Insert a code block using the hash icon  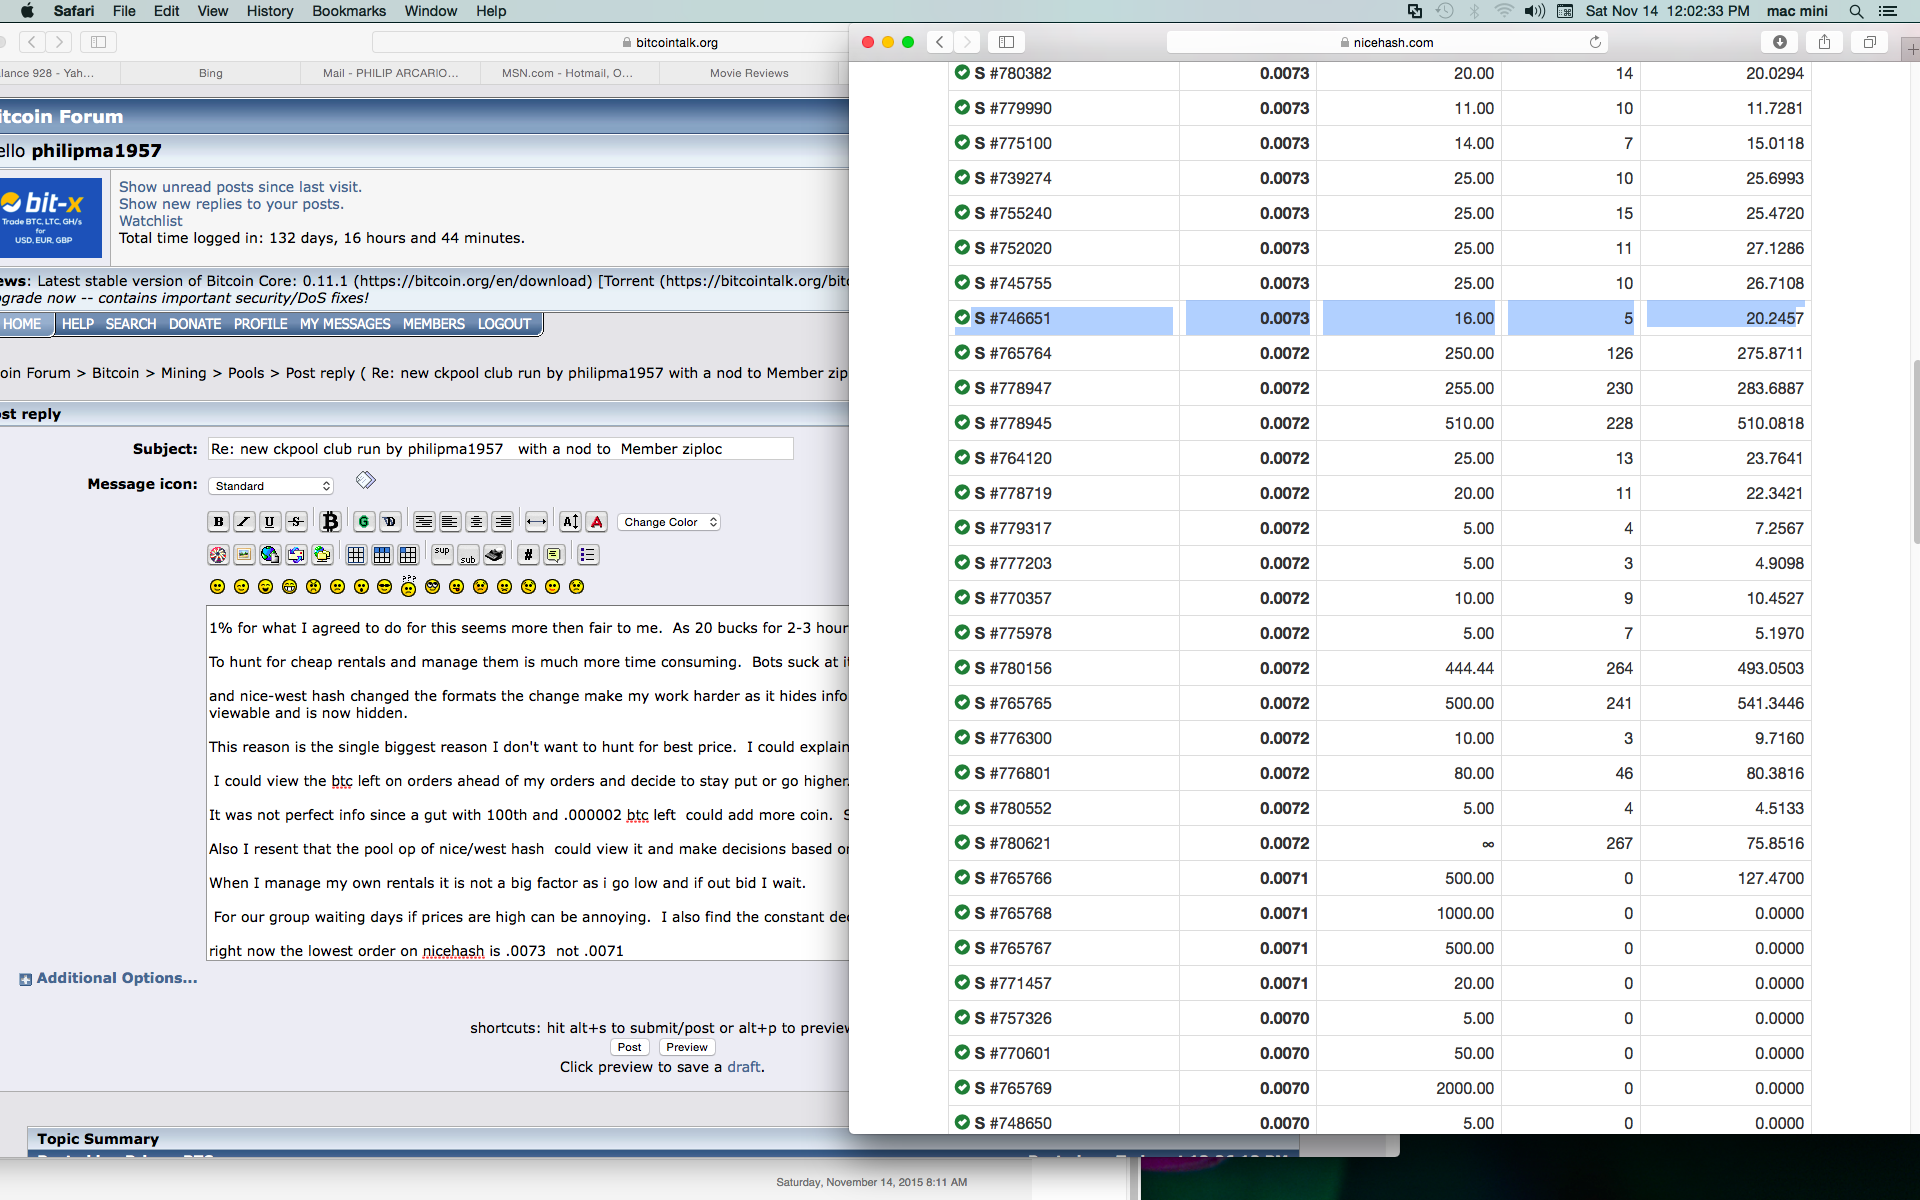coord(528,555)
